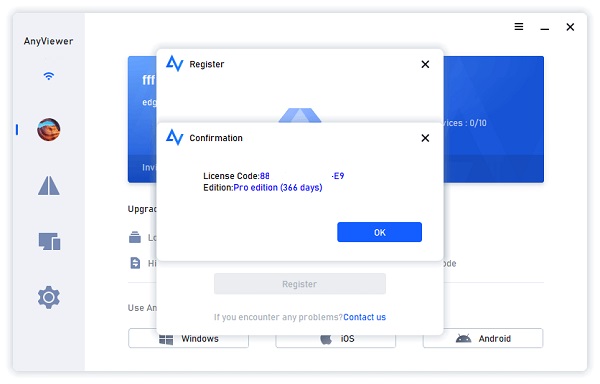Screen dimensions: 600x384
Task: Close the AnyViewer main window
Action: [x=570, y=27]
